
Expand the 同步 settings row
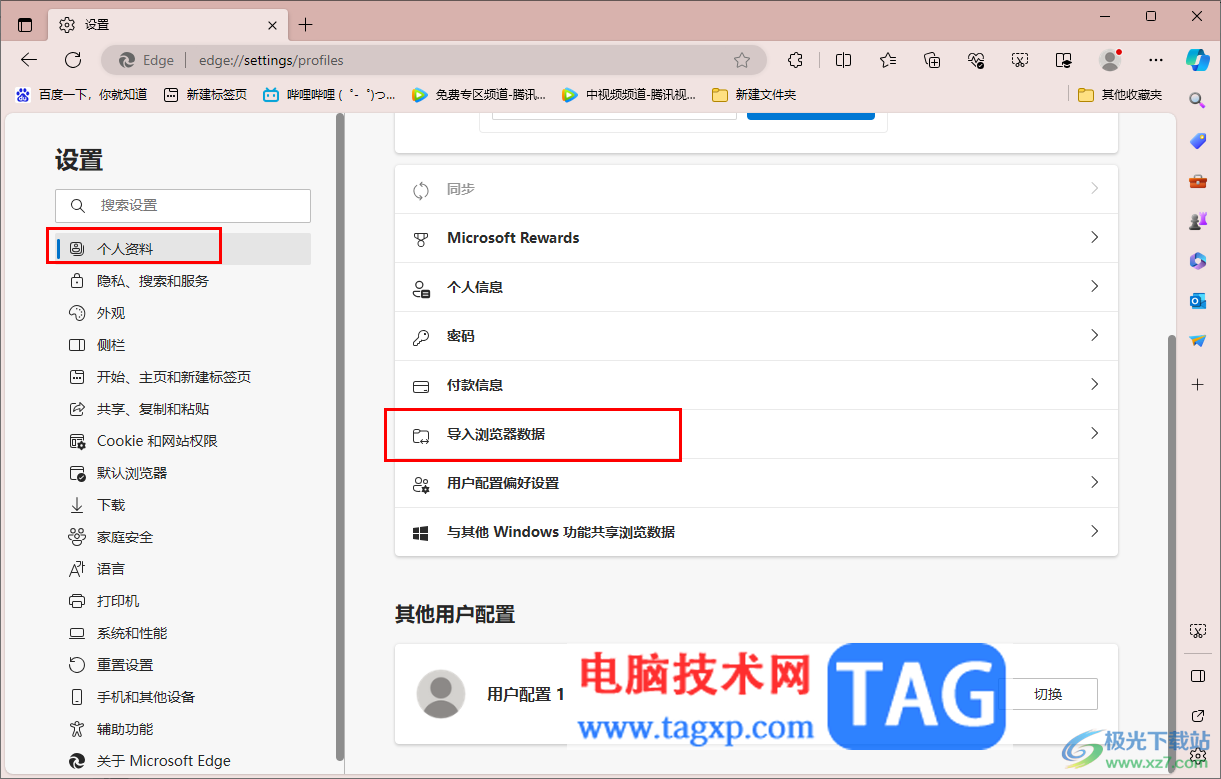click(1093, 189)
